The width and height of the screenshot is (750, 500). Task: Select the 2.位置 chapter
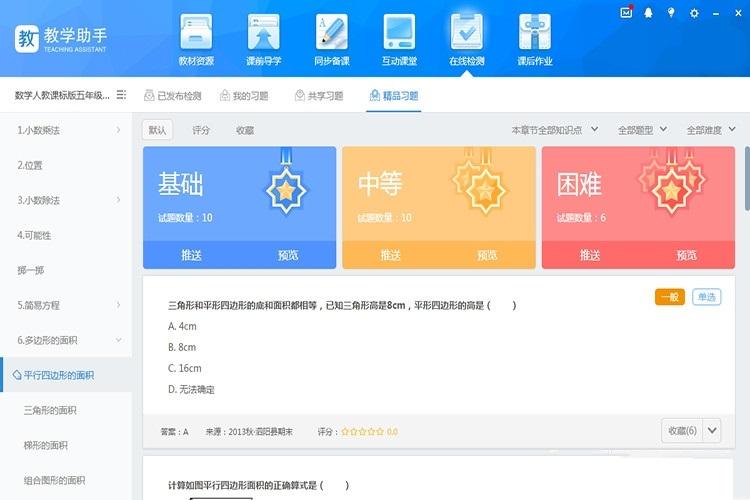(x=30, y=165)
